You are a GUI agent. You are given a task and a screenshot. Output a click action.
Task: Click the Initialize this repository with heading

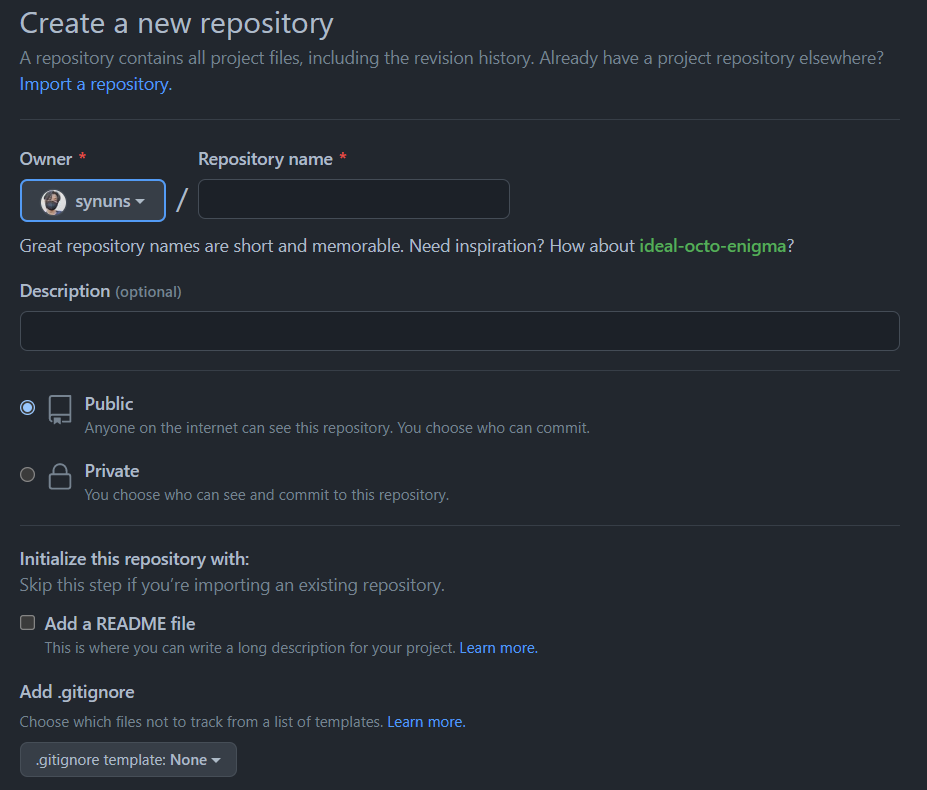tap(134, 559)
